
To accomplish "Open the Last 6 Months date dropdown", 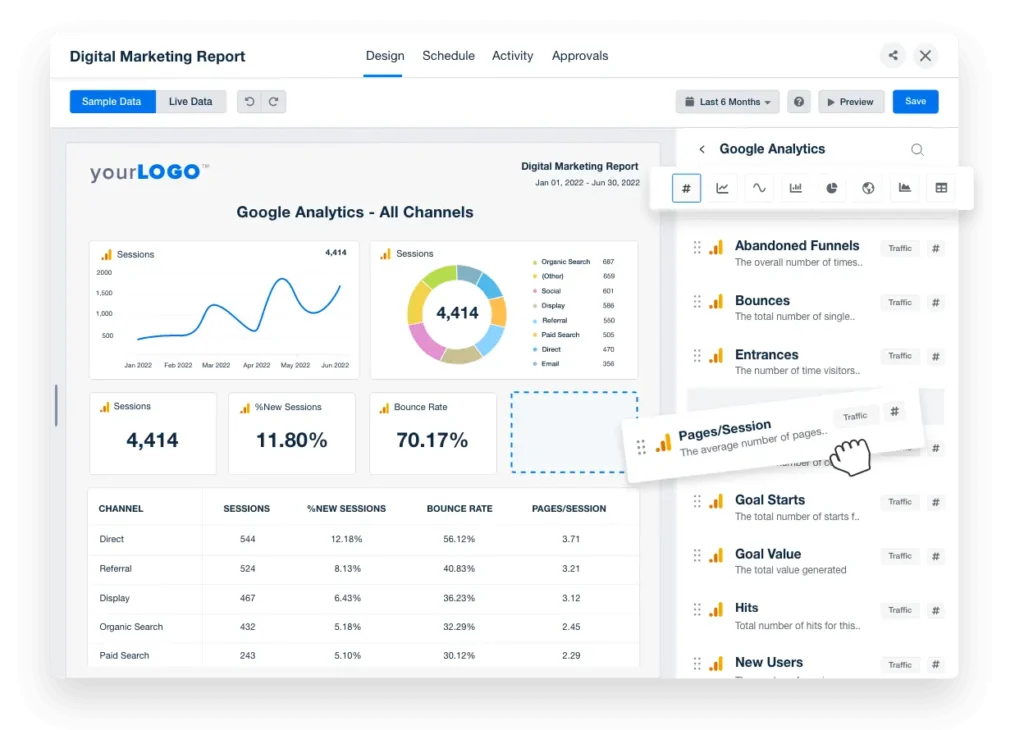I will [728, 102].
